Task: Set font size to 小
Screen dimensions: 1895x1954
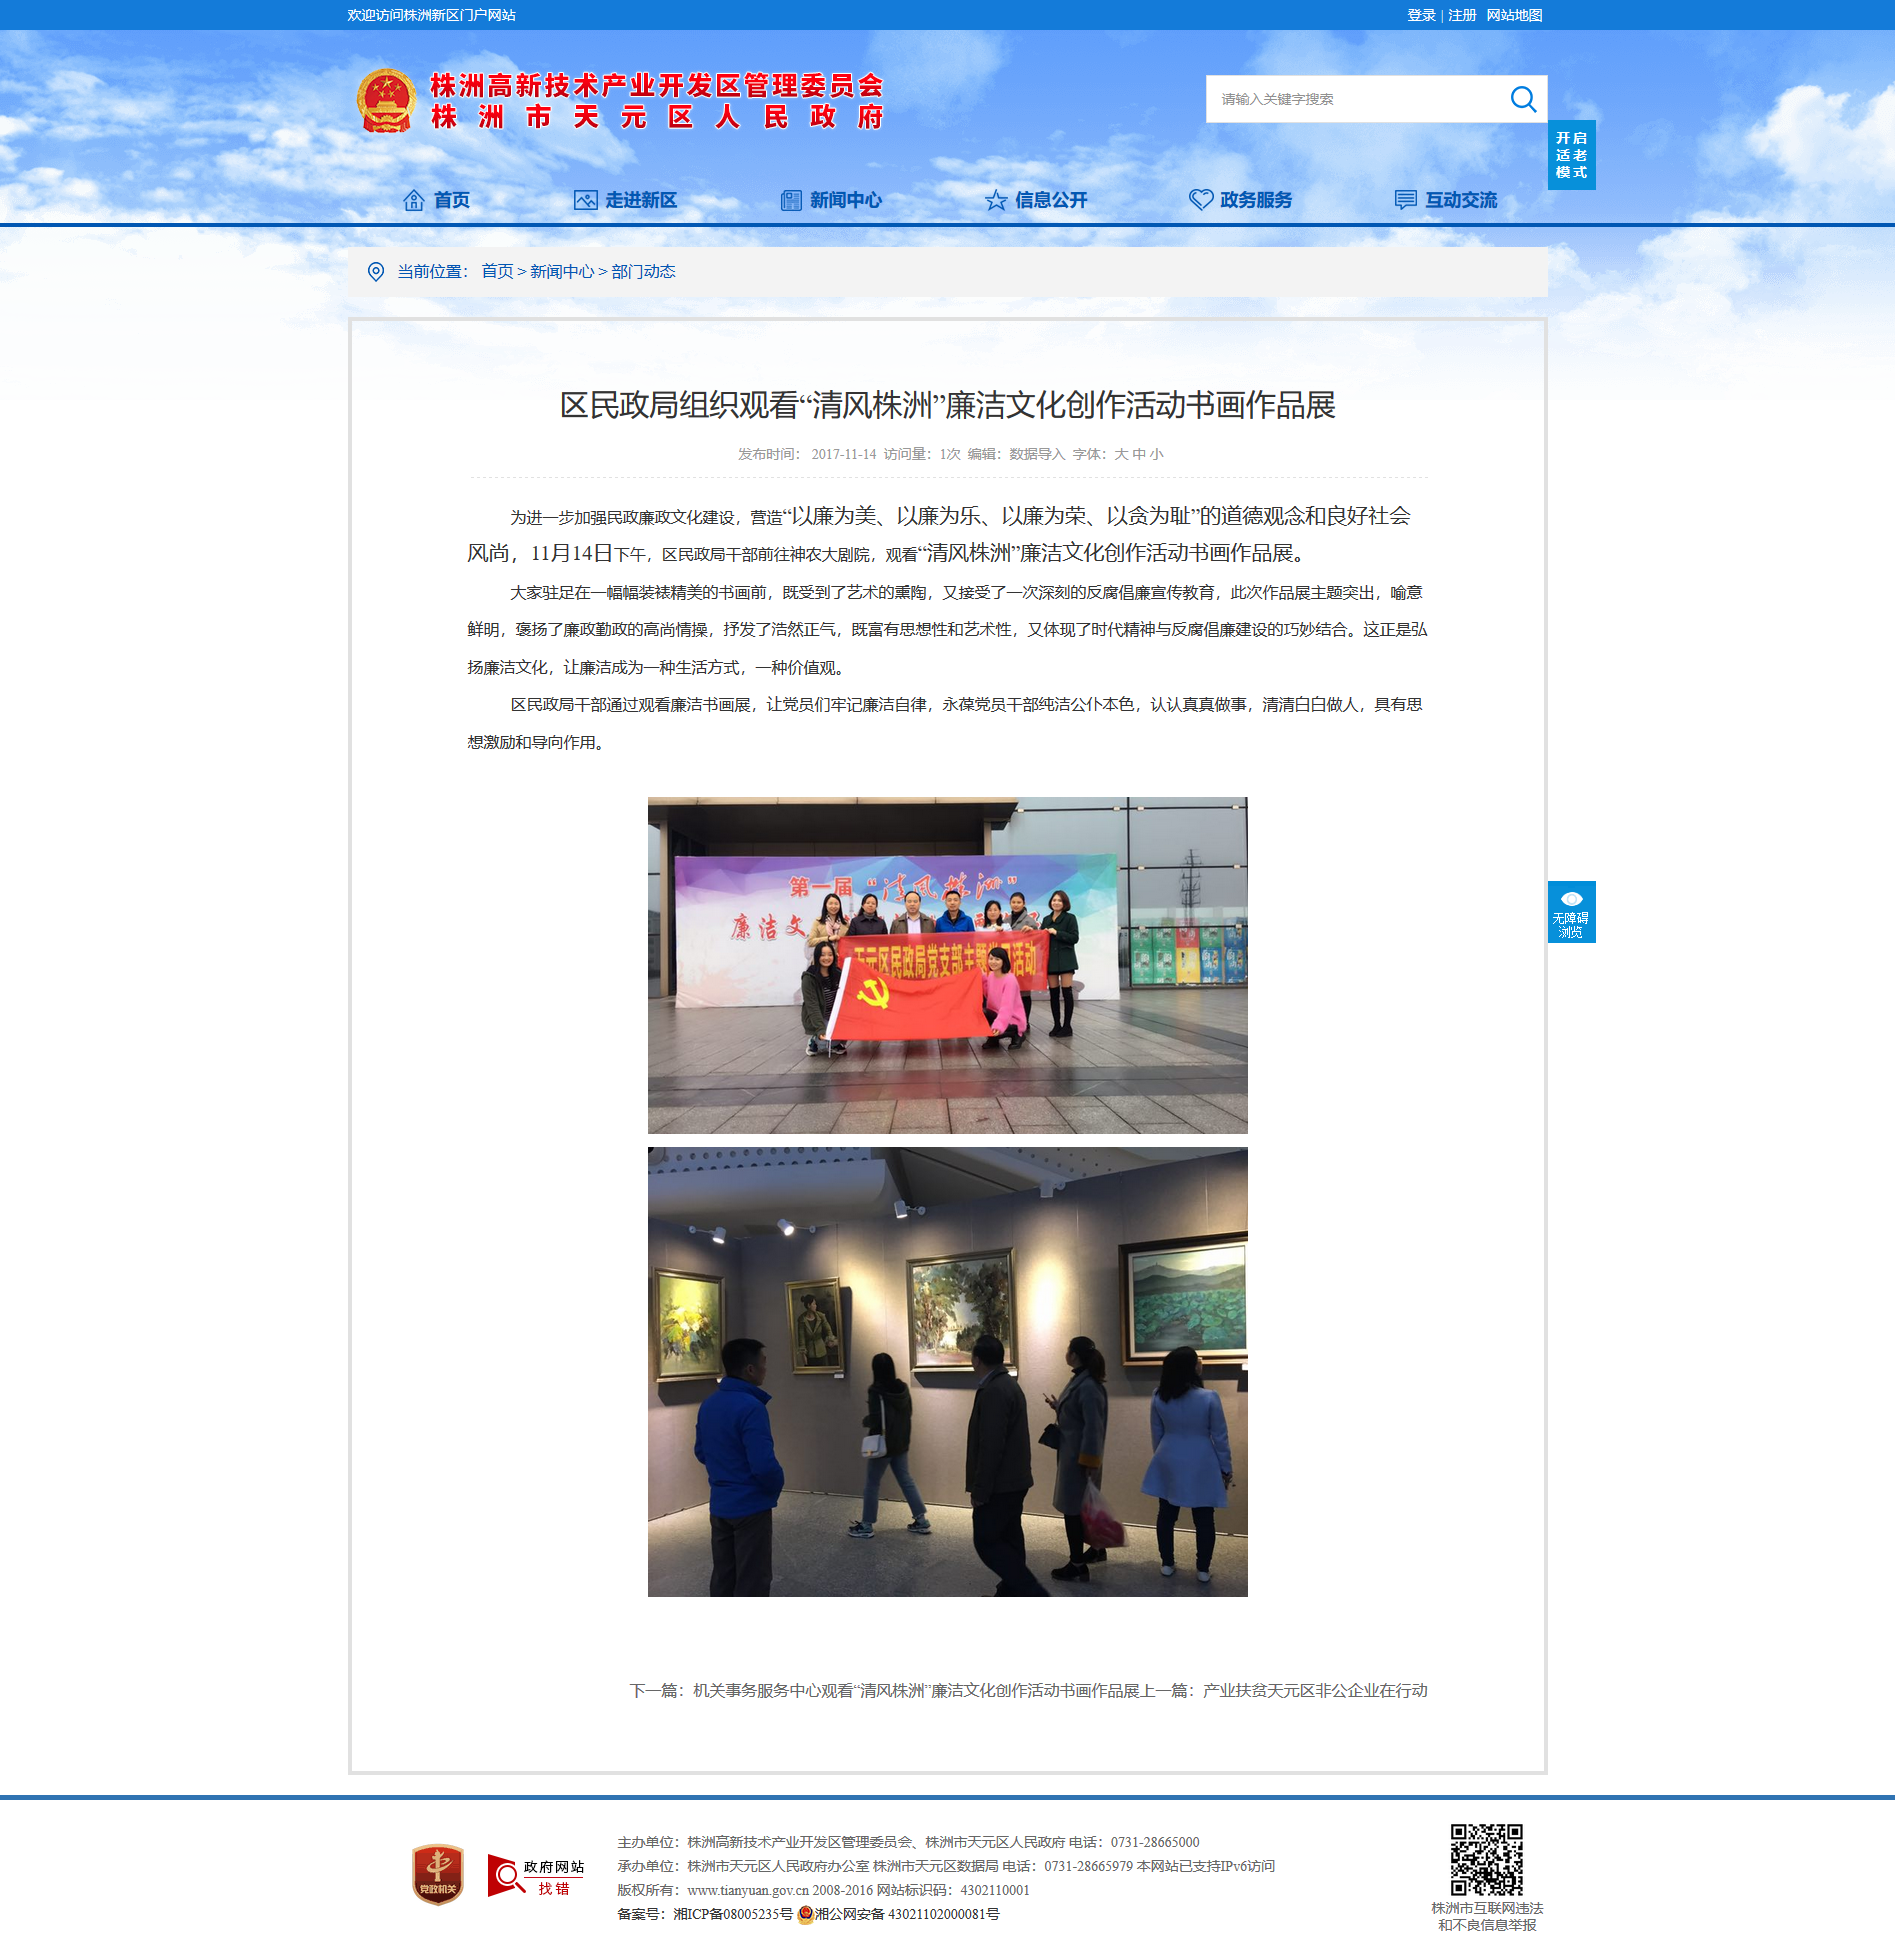Action: pos(1156,454)
